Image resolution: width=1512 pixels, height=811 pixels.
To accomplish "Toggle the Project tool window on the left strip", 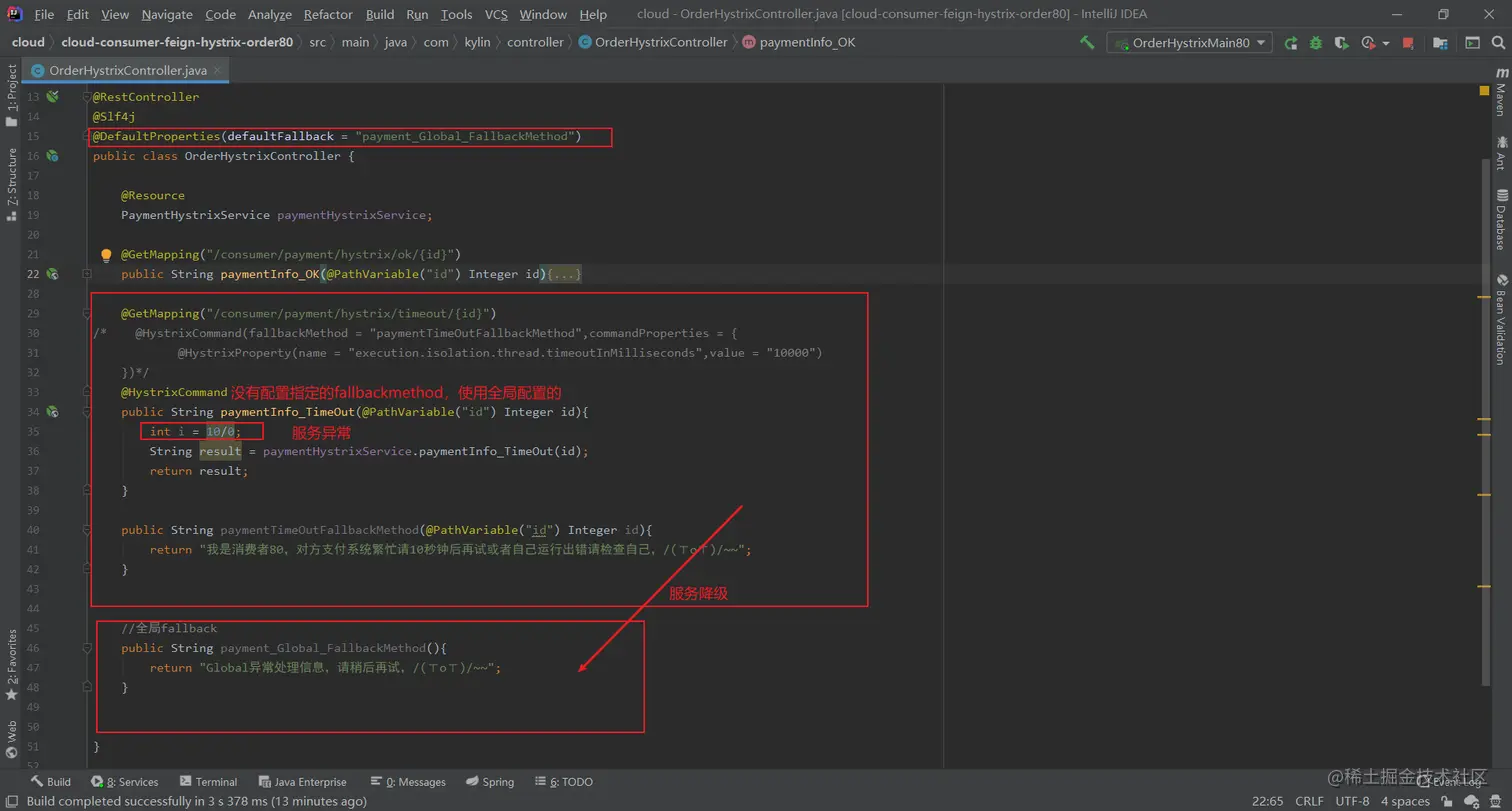I will click(x=11, y=96).
